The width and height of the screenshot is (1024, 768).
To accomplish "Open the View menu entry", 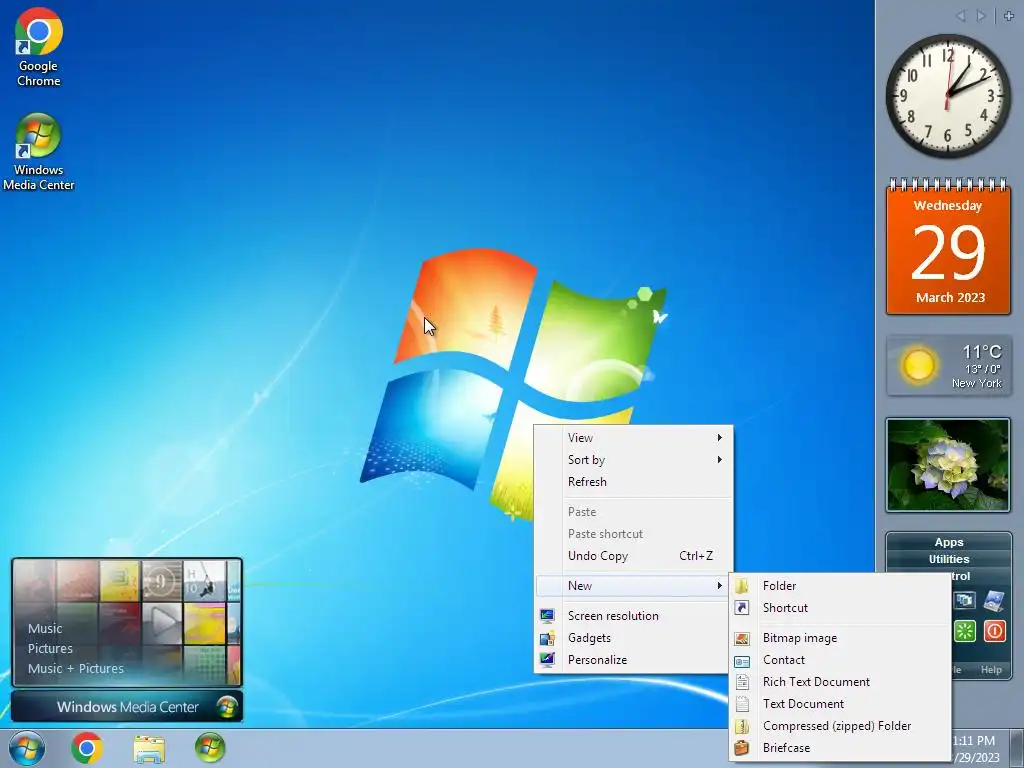I will tap(633, 438).
